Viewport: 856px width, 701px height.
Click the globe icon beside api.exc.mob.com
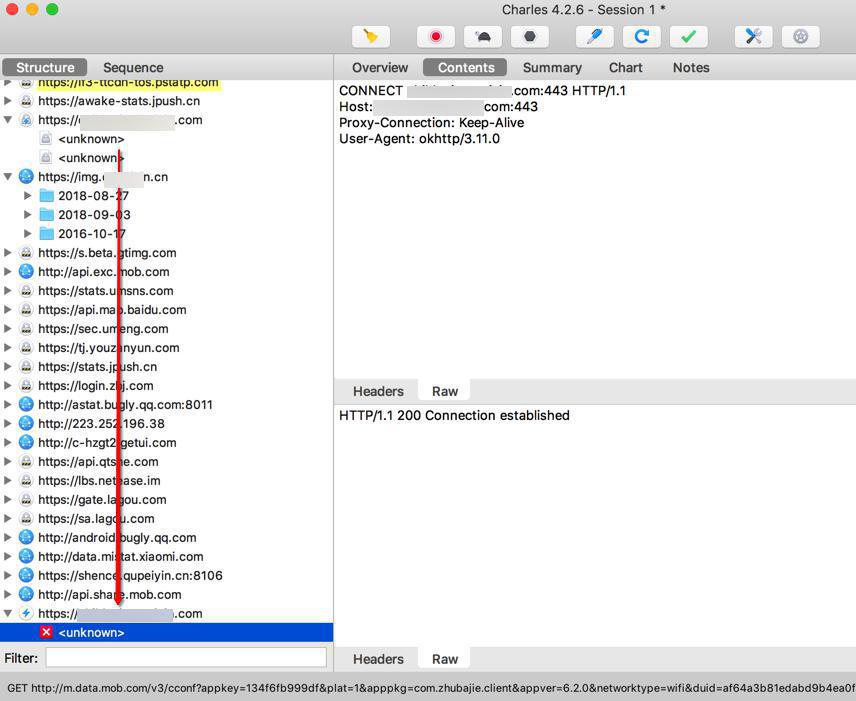pos(26,271)
